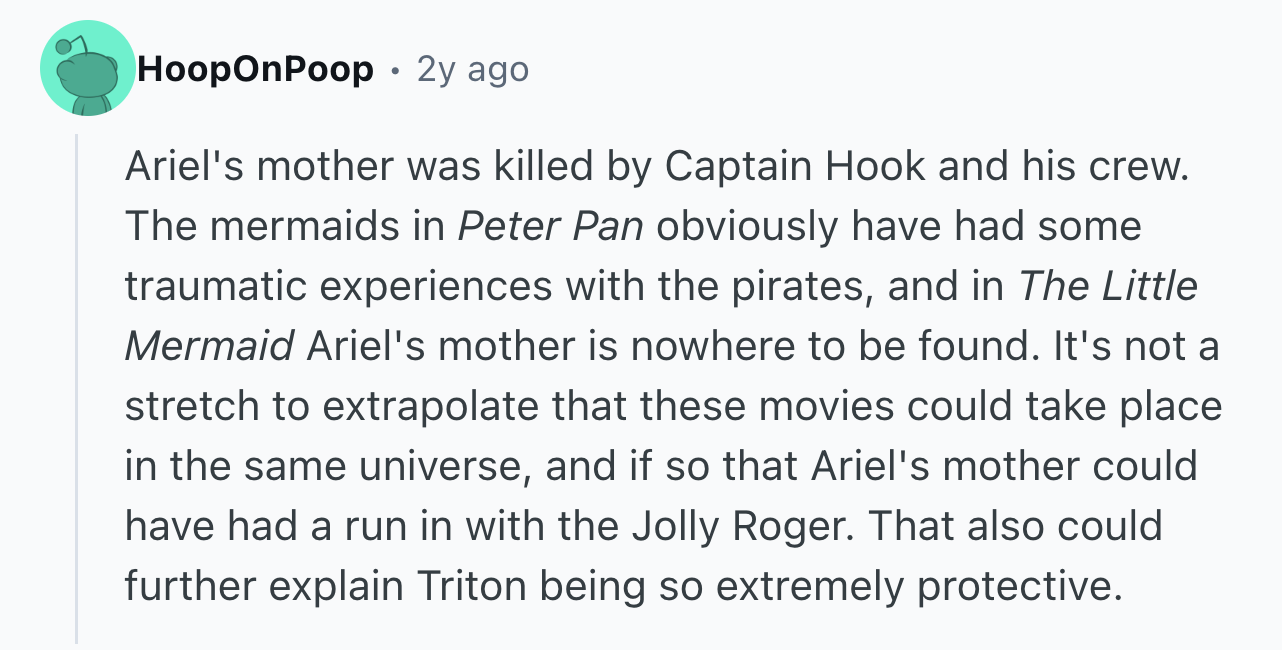Image resolution: width=1282 pixels, height=650 pixels.
Task: Click the italic 'The Little' text in the comment
Action: pyautogui.click(x=1107, y=287)
